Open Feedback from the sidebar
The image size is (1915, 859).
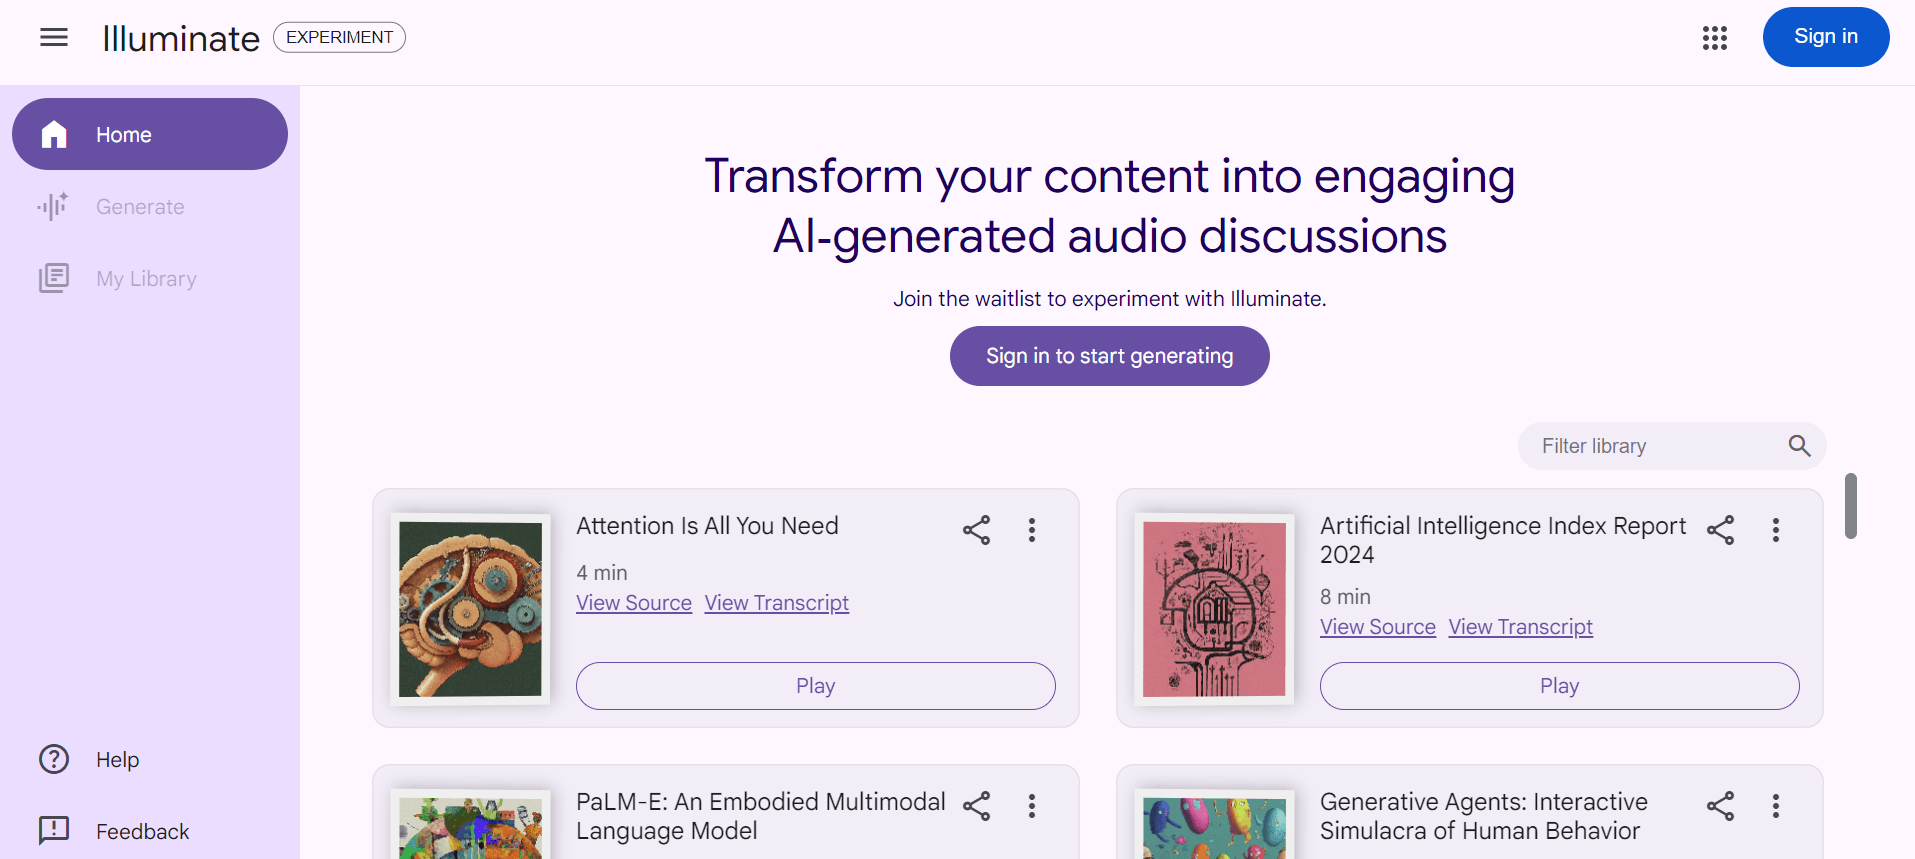pos(150,830)
